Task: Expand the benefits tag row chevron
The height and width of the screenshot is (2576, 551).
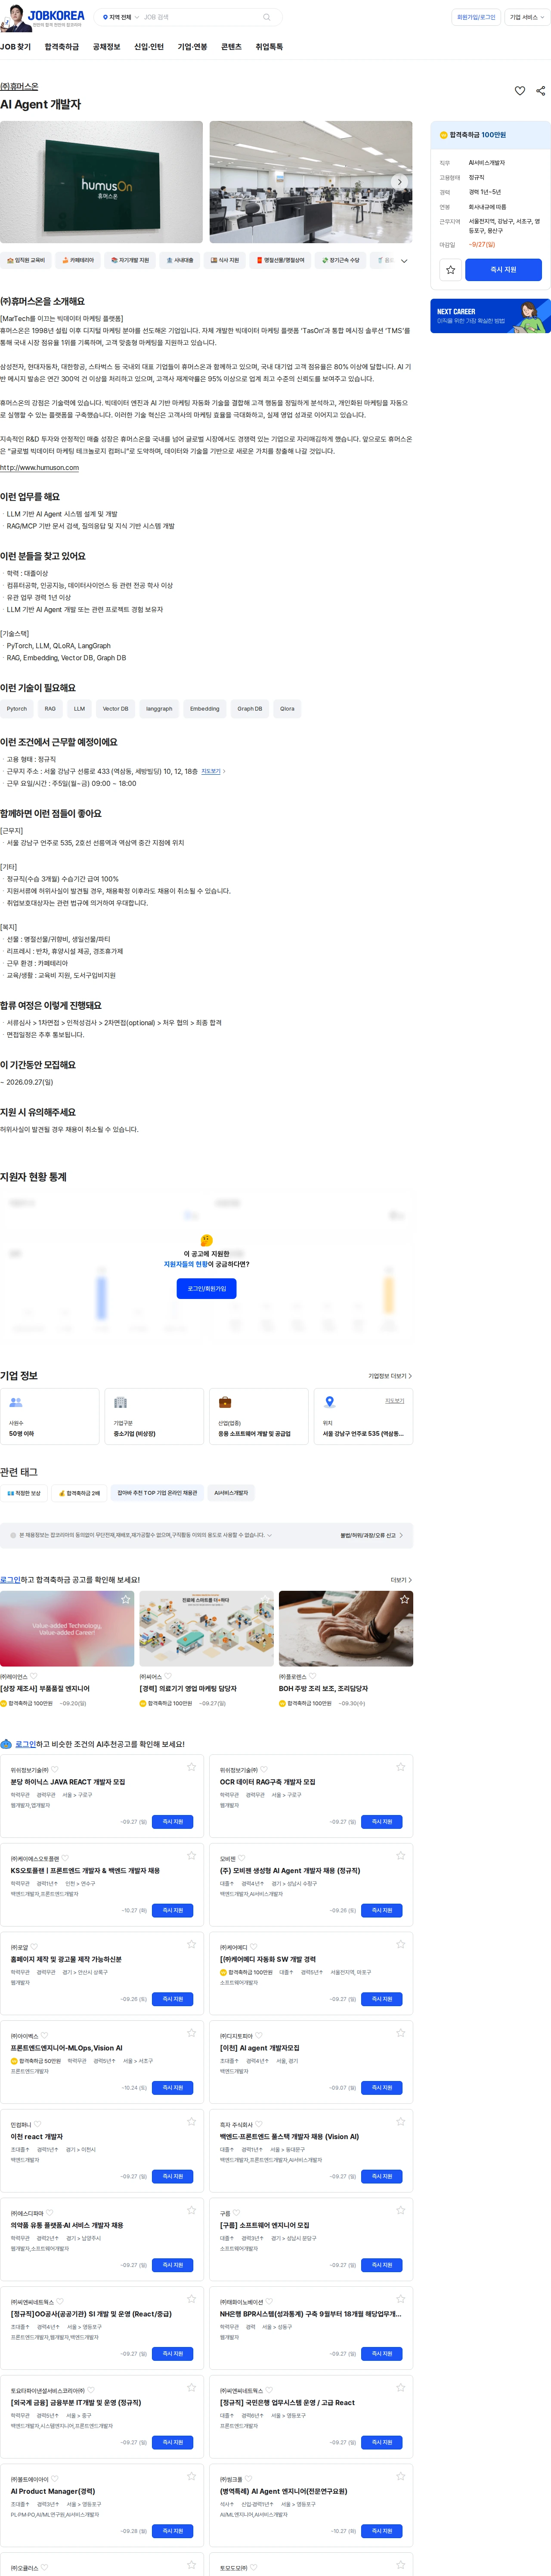Action: point(404,260)
